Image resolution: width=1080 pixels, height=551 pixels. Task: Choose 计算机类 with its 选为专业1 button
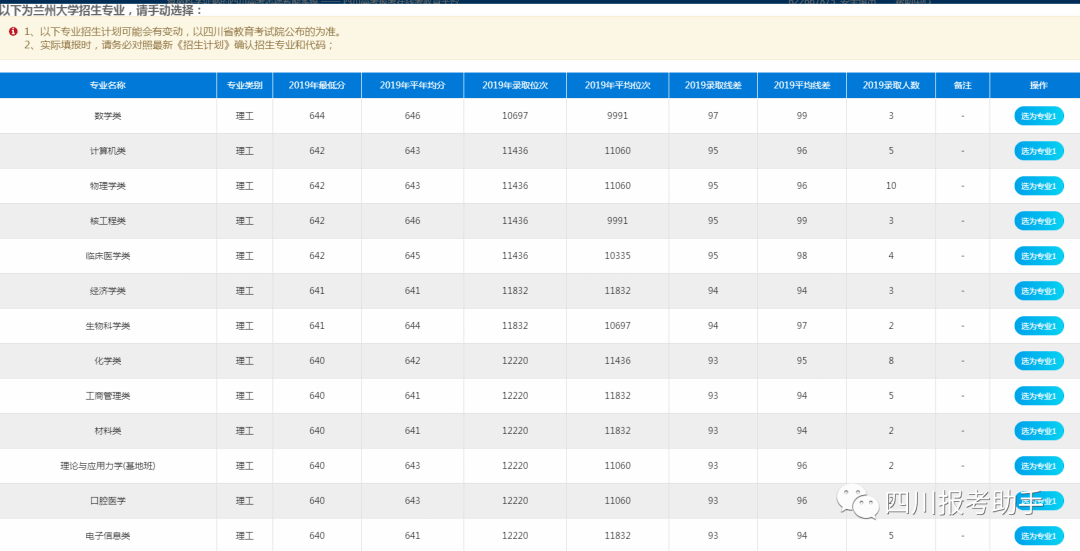pyautogui.click(x=1038, y=151)
